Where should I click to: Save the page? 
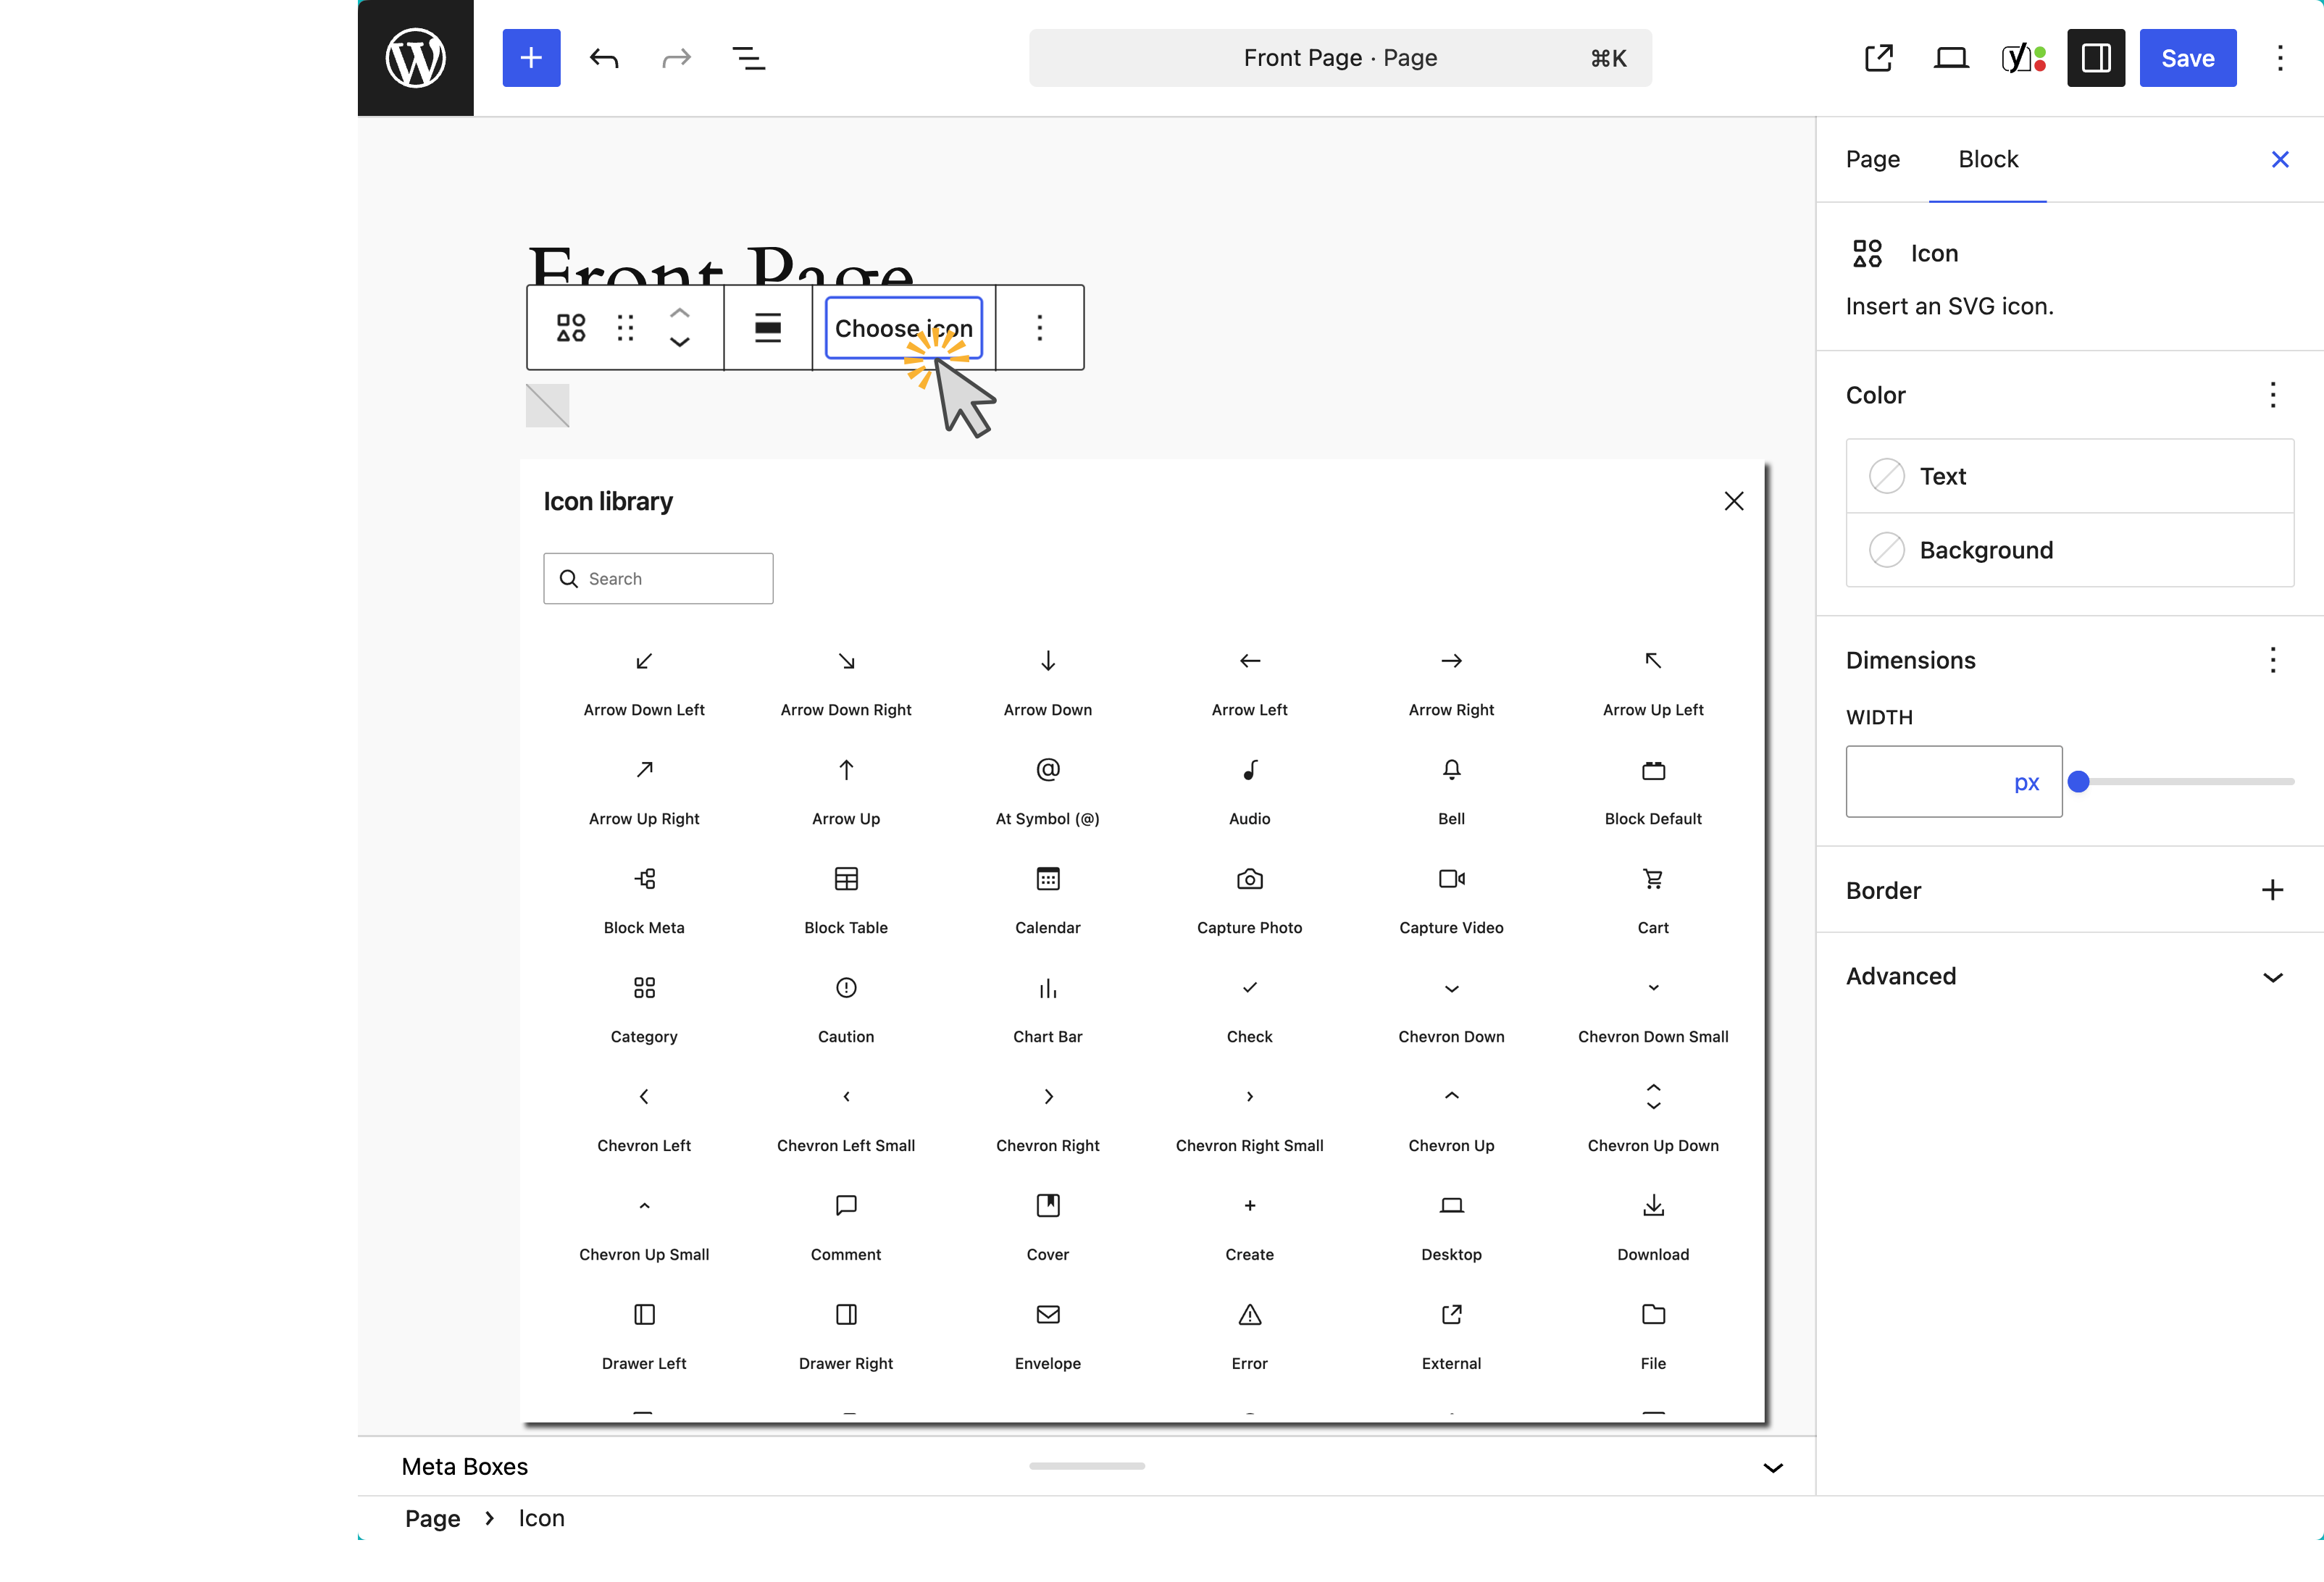[x=2187, y=57]
